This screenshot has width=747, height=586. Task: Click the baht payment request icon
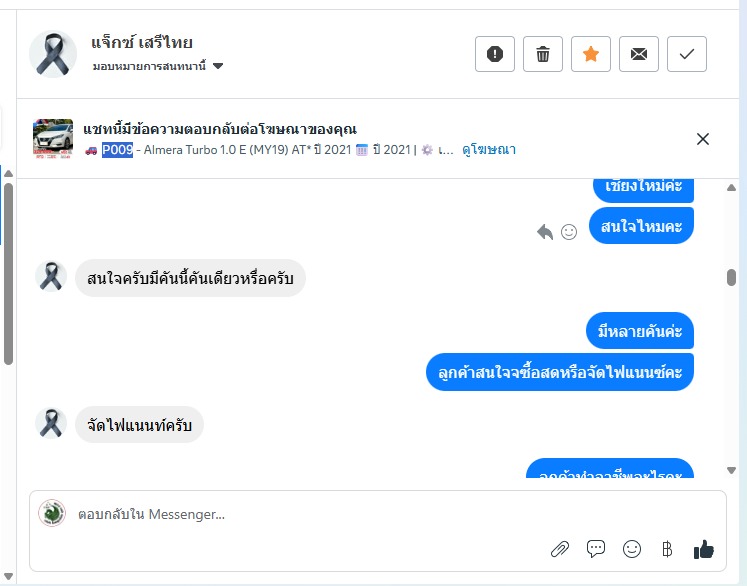pyautogui.click(x=667, y=548)
